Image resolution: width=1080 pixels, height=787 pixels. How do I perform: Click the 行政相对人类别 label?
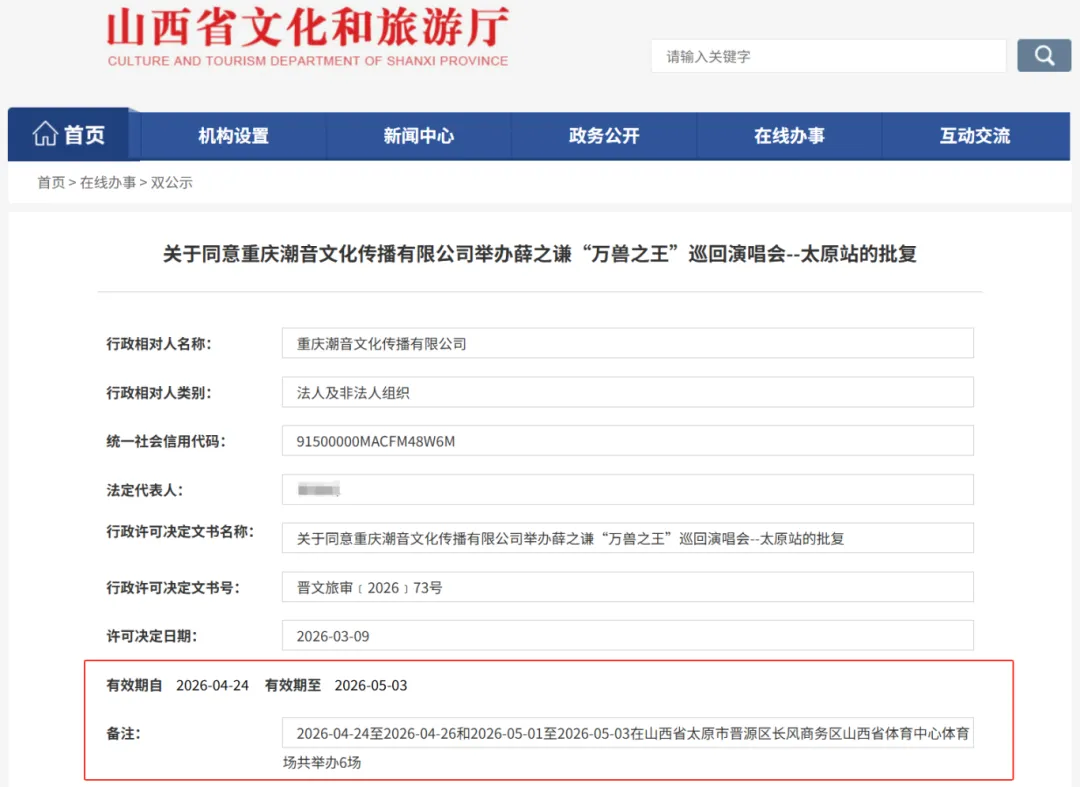tap(158, 392)
